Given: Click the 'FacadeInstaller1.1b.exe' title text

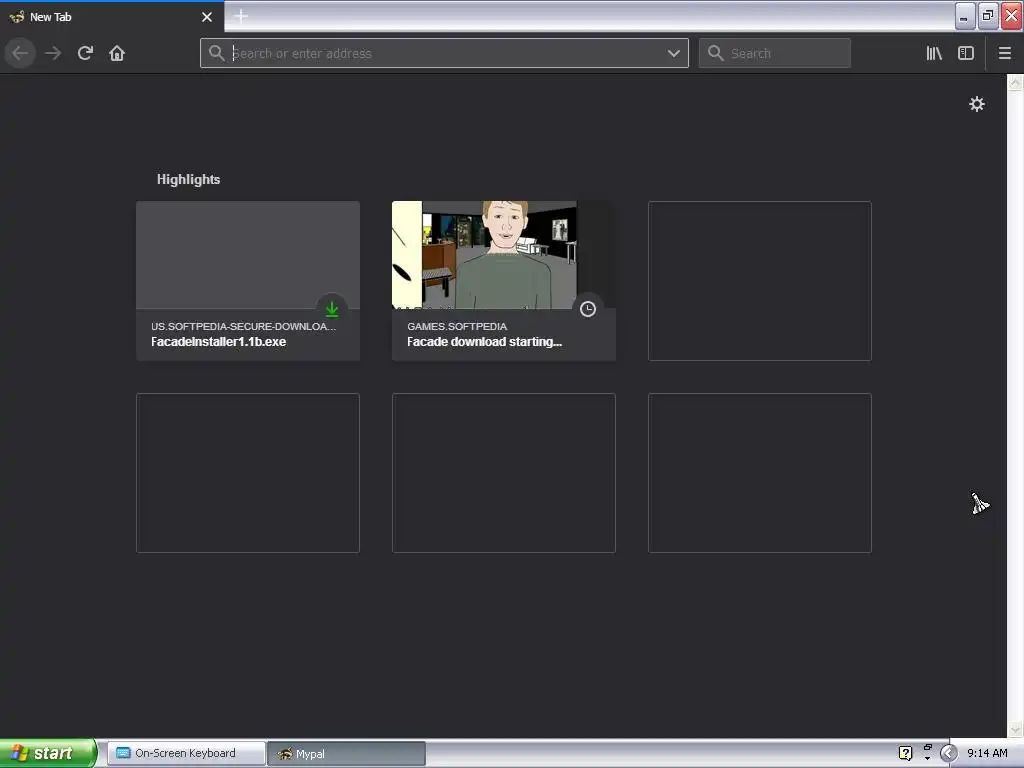Looking at the screenshot, I should click(219, 342).
